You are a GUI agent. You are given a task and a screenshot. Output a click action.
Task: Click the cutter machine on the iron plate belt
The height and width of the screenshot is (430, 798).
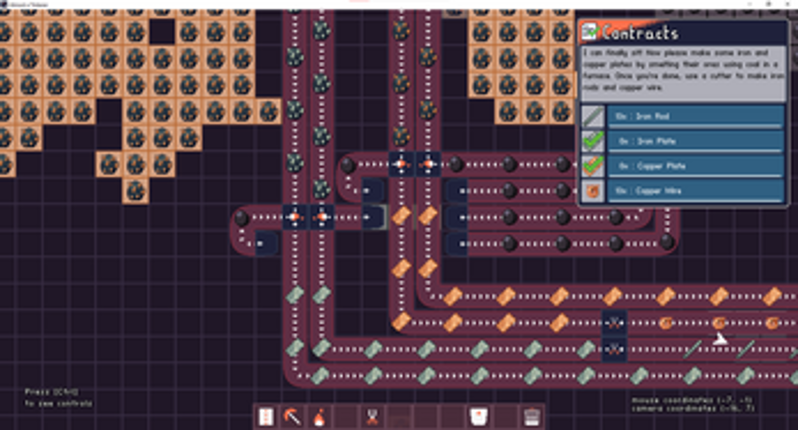point(614,349)
